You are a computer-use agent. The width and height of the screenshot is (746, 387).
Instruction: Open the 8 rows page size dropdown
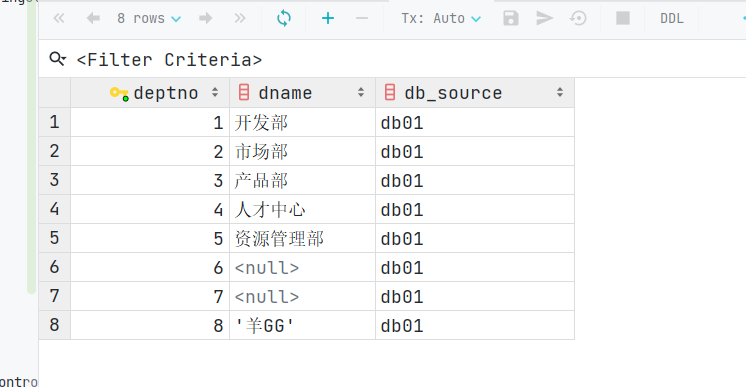pos(149,19)
